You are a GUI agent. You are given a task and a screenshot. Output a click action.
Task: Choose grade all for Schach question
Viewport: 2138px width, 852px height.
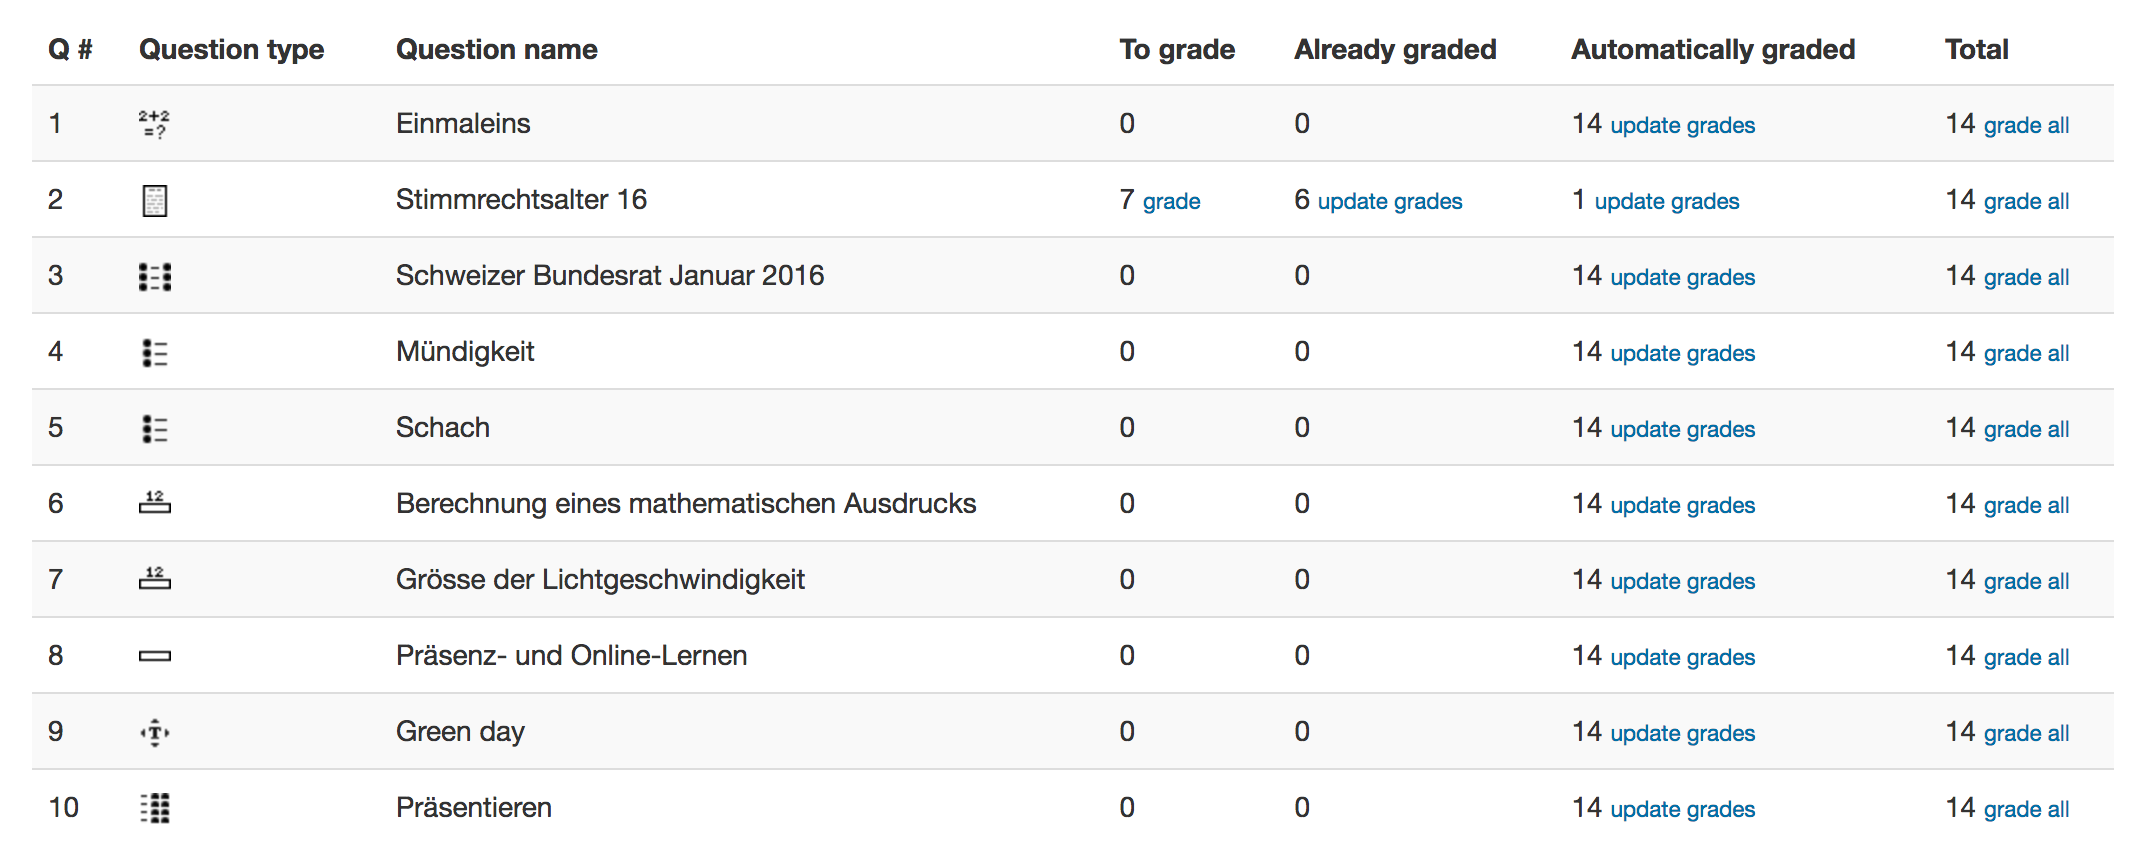point(2026,429)
